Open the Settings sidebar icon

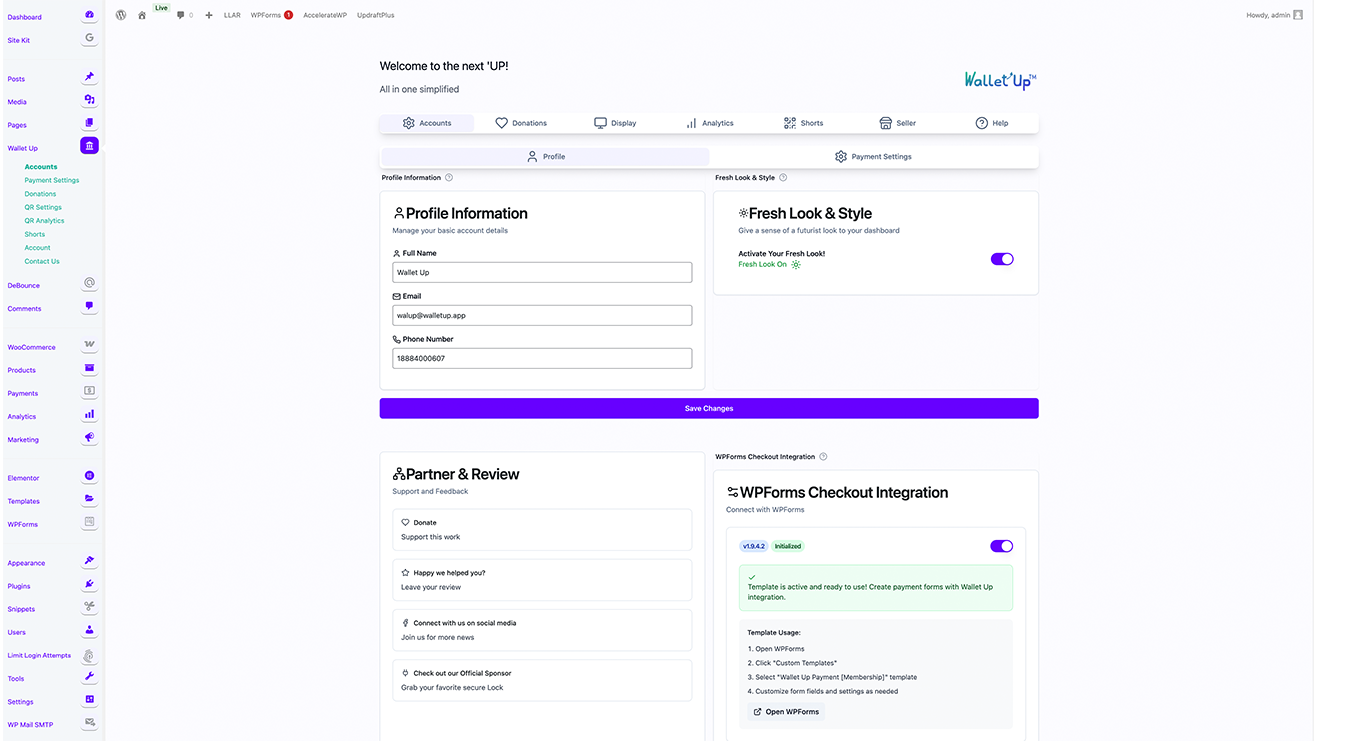(x=89, y=699)
